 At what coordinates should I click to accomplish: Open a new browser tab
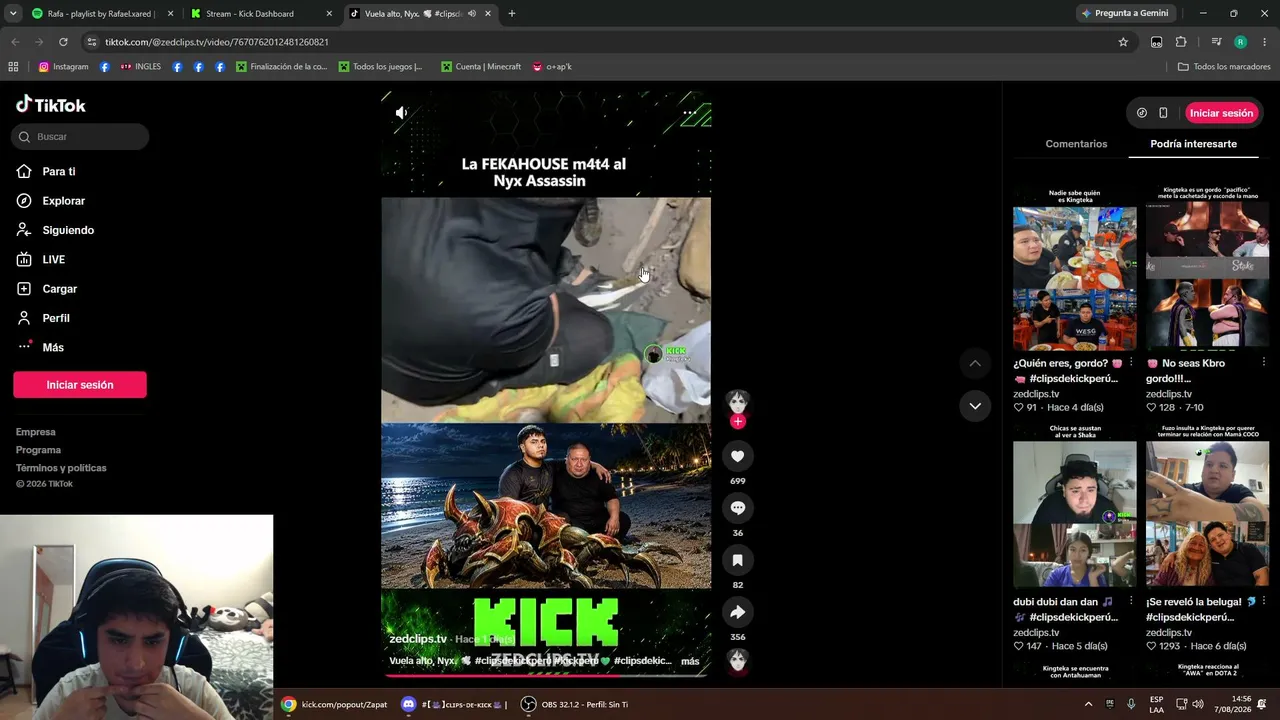pos(512,14)
